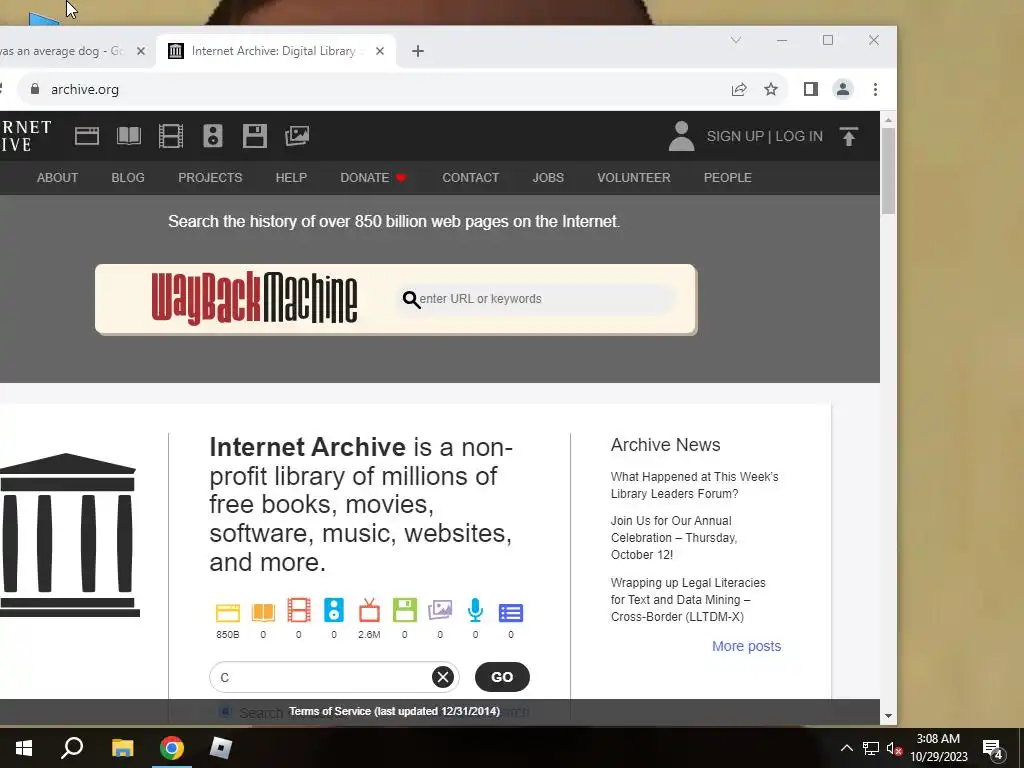Open the microphone Concerts collection icon
The image size is (1024, 768).
click(x=475, y=610)
